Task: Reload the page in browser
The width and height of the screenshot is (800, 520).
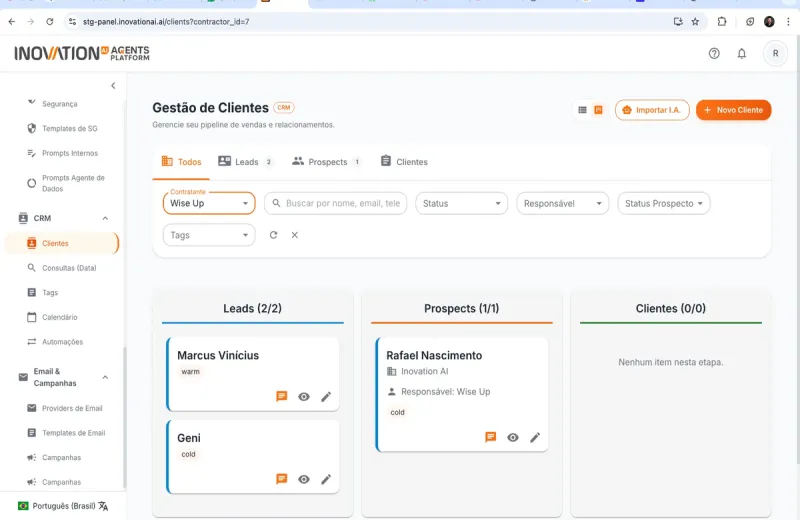Action: [x=49, y=21]
